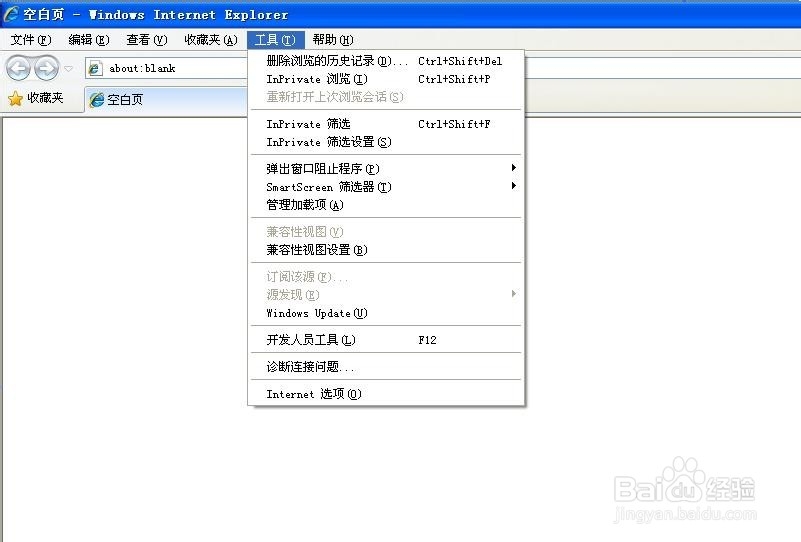This screenshot has width=801, height=542.
Task: Open the 帮助(H) menu
Action: point(333,40)
